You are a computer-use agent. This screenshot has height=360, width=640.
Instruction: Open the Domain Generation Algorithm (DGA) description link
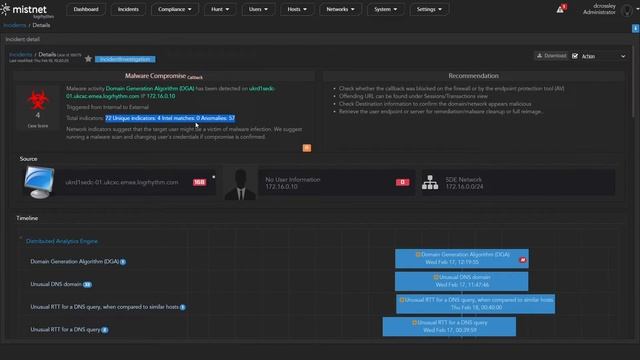coord(150,89)
